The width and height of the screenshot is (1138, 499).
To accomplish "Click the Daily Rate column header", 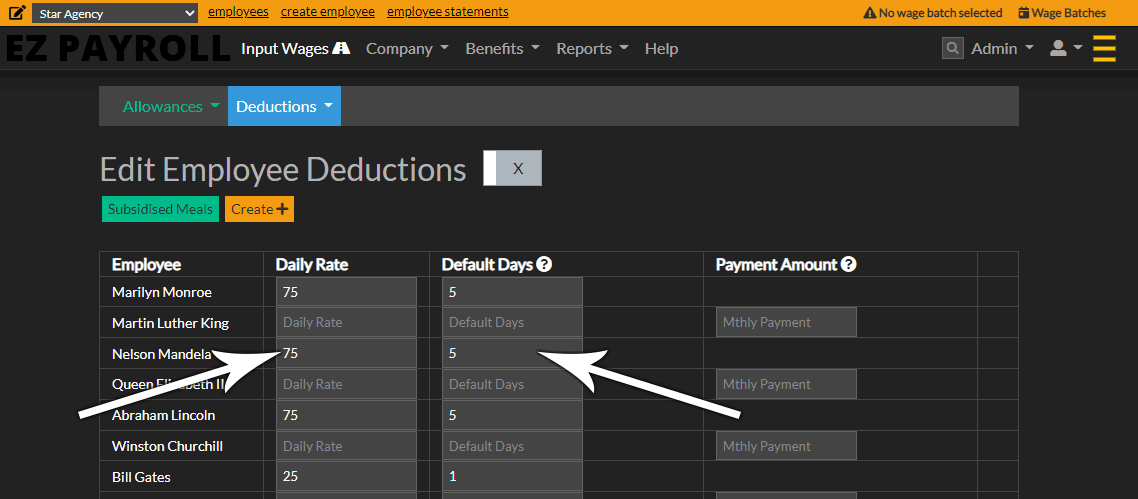I will (312, 265).
